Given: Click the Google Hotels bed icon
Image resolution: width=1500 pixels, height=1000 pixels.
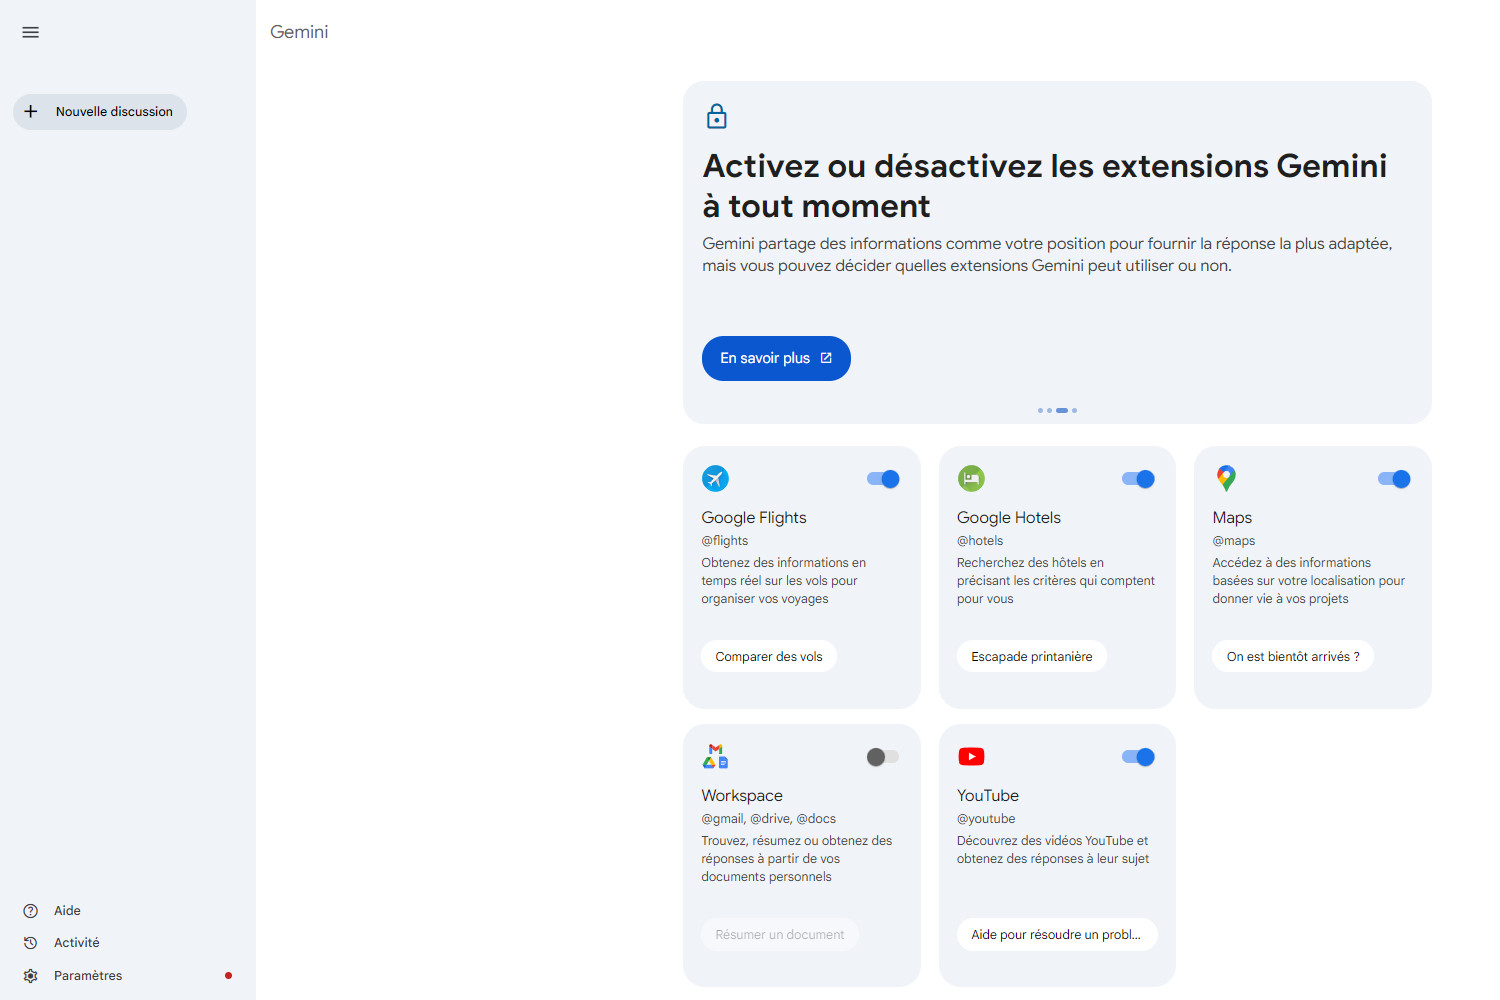Looking at the screenshot, I should point(971,478).
